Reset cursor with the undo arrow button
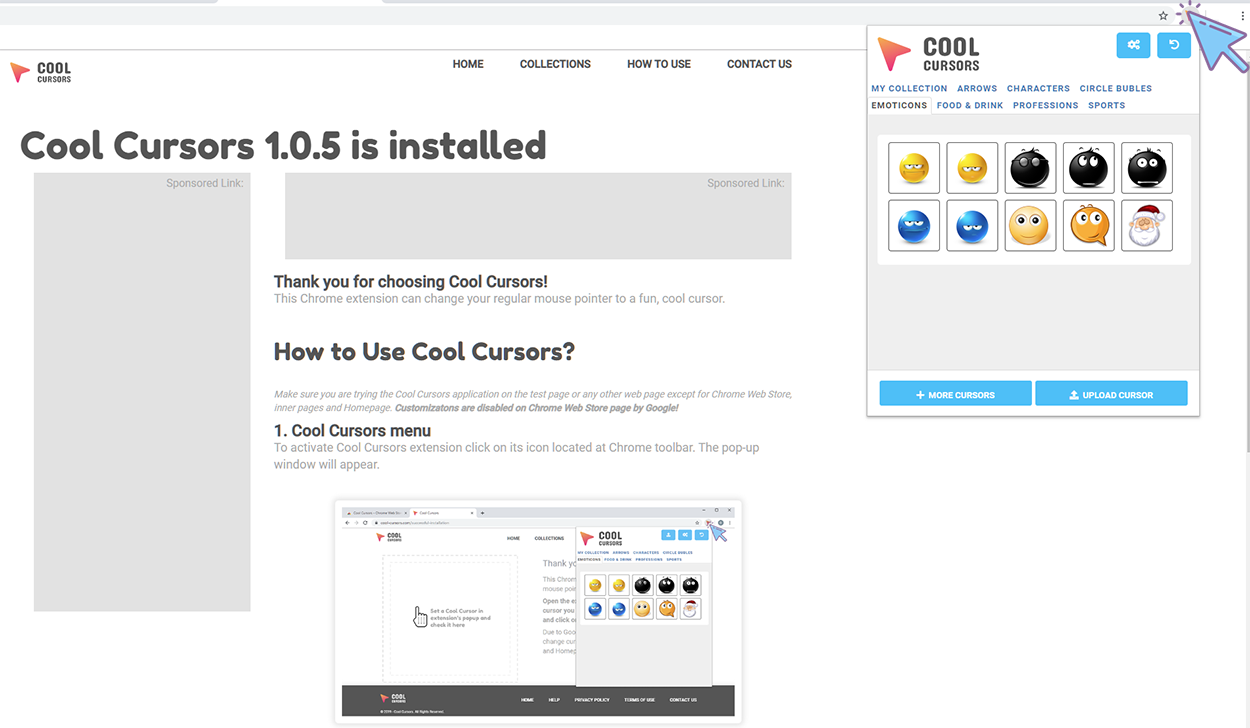The height and width of the screenshot is (728, 1250). click(x=1174, y=45)
